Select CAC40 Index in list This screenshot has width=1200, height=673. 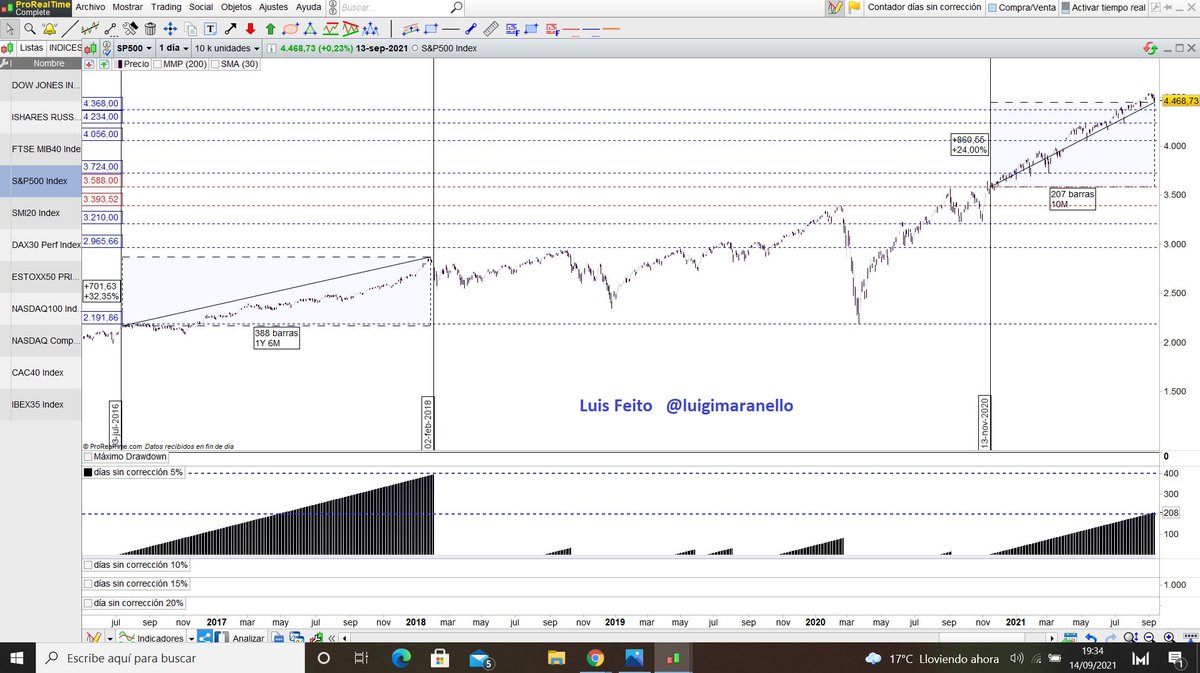40,372
